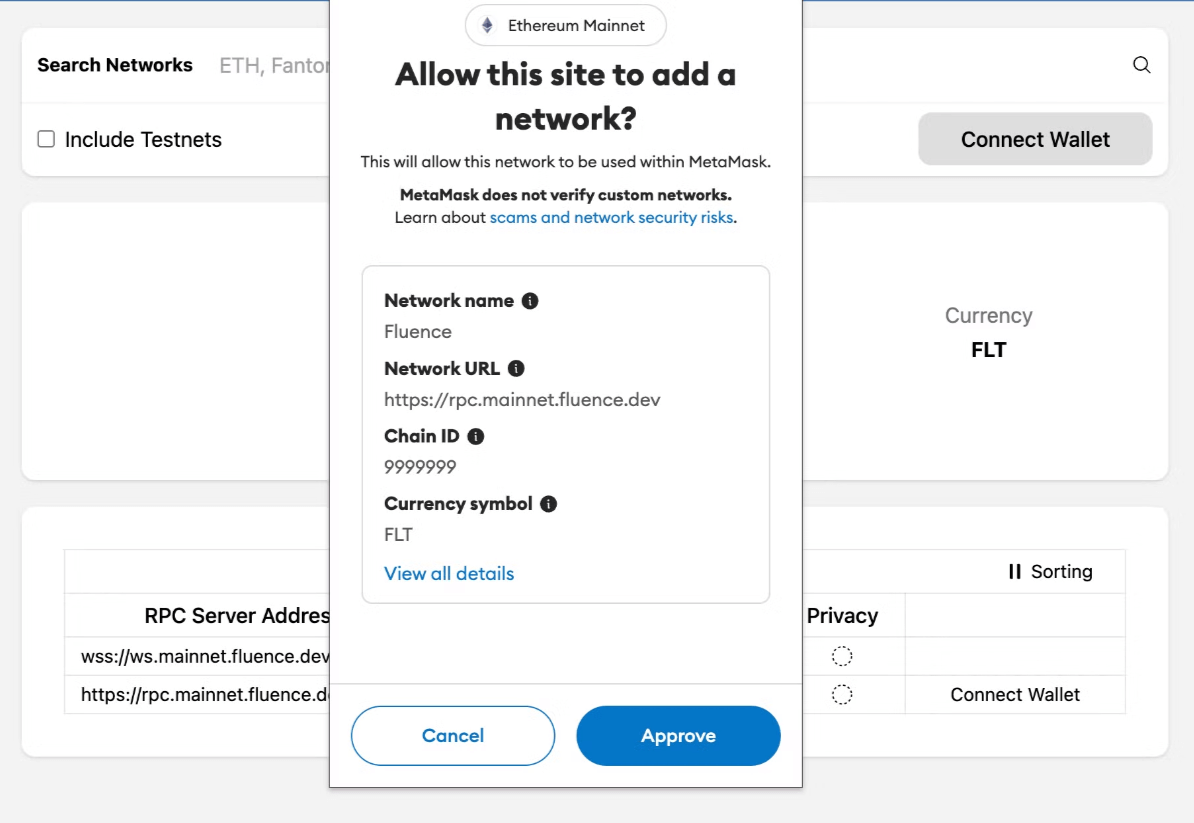Approve adding the Fluence network
Image resolution: width=1194 pixels, height=823 pixels.
678,735
